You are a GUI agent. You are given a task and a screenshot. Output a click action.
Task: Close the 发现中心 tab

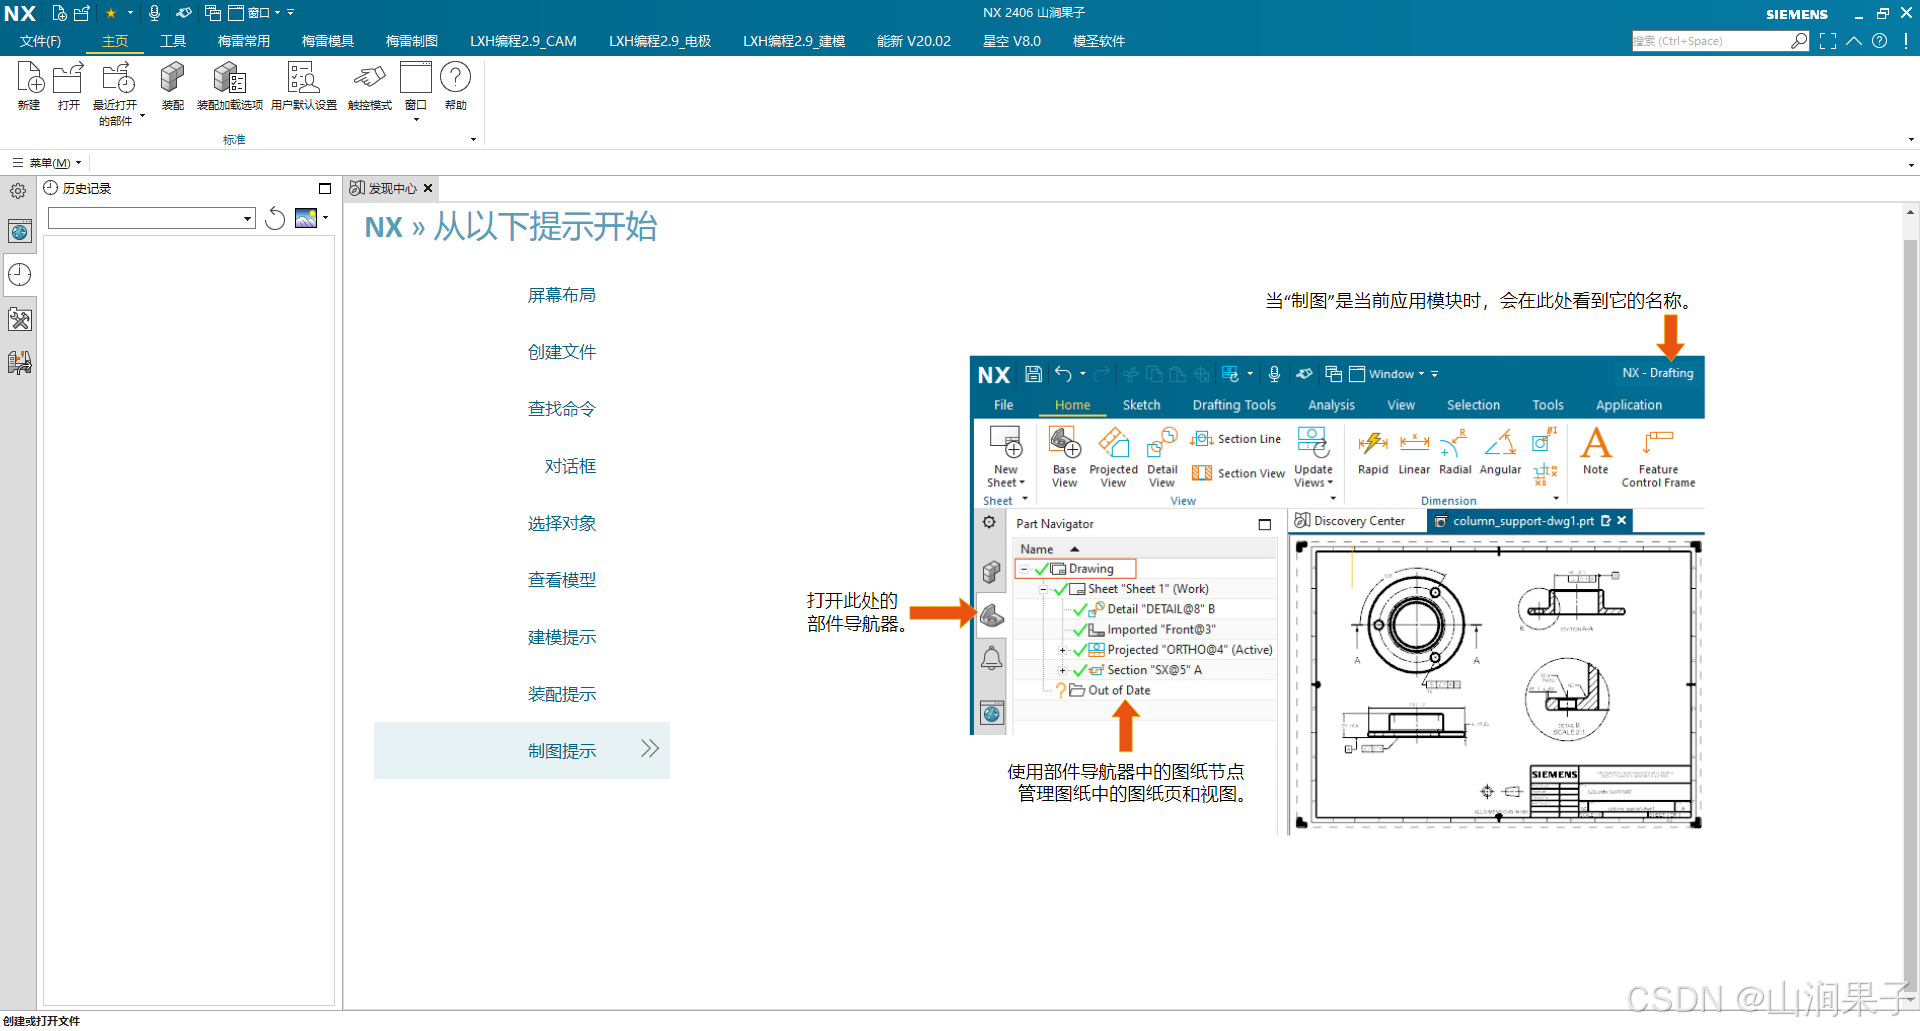(x=428, y=188)
